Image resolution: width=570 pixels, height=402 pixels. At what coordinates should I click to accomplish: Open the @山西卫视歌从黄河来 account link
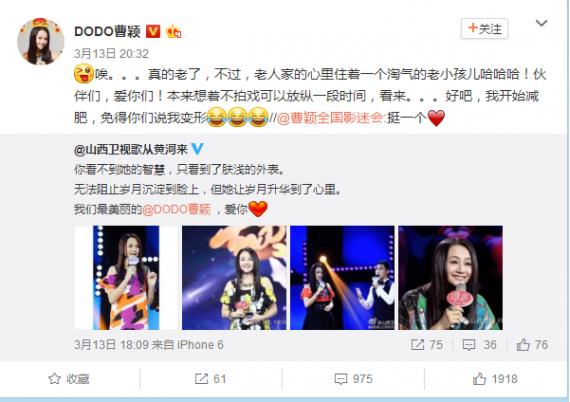tap(131, 149)
